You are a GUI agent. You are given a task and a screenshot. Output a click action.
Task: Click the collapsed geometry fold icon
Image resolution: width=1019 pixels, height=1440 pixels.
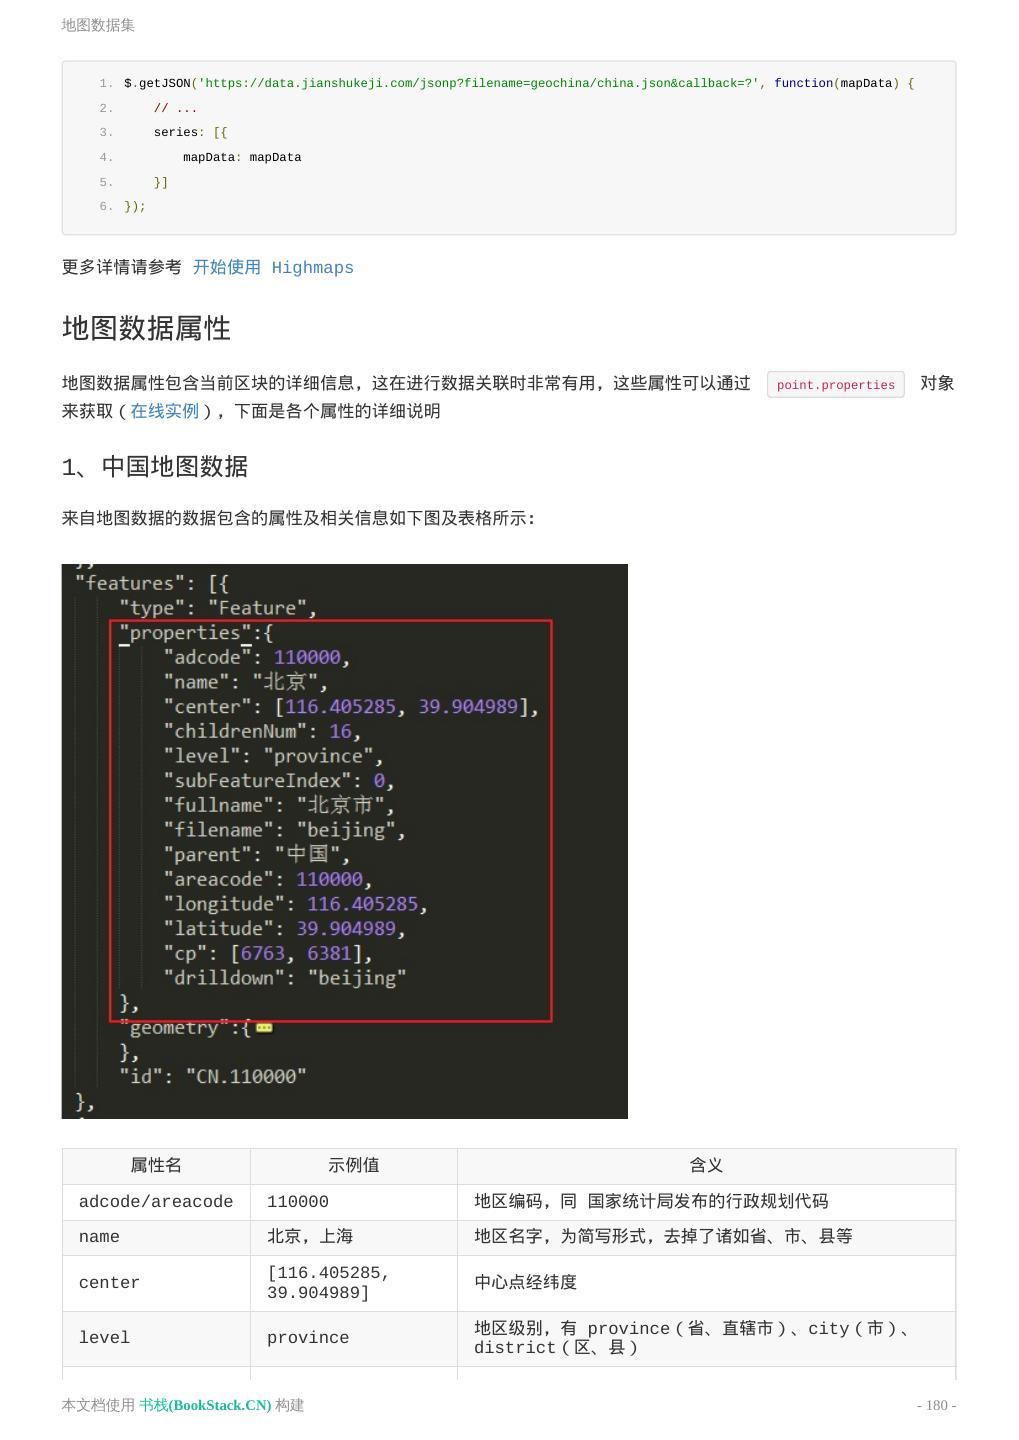click(x=264, y=1027)
